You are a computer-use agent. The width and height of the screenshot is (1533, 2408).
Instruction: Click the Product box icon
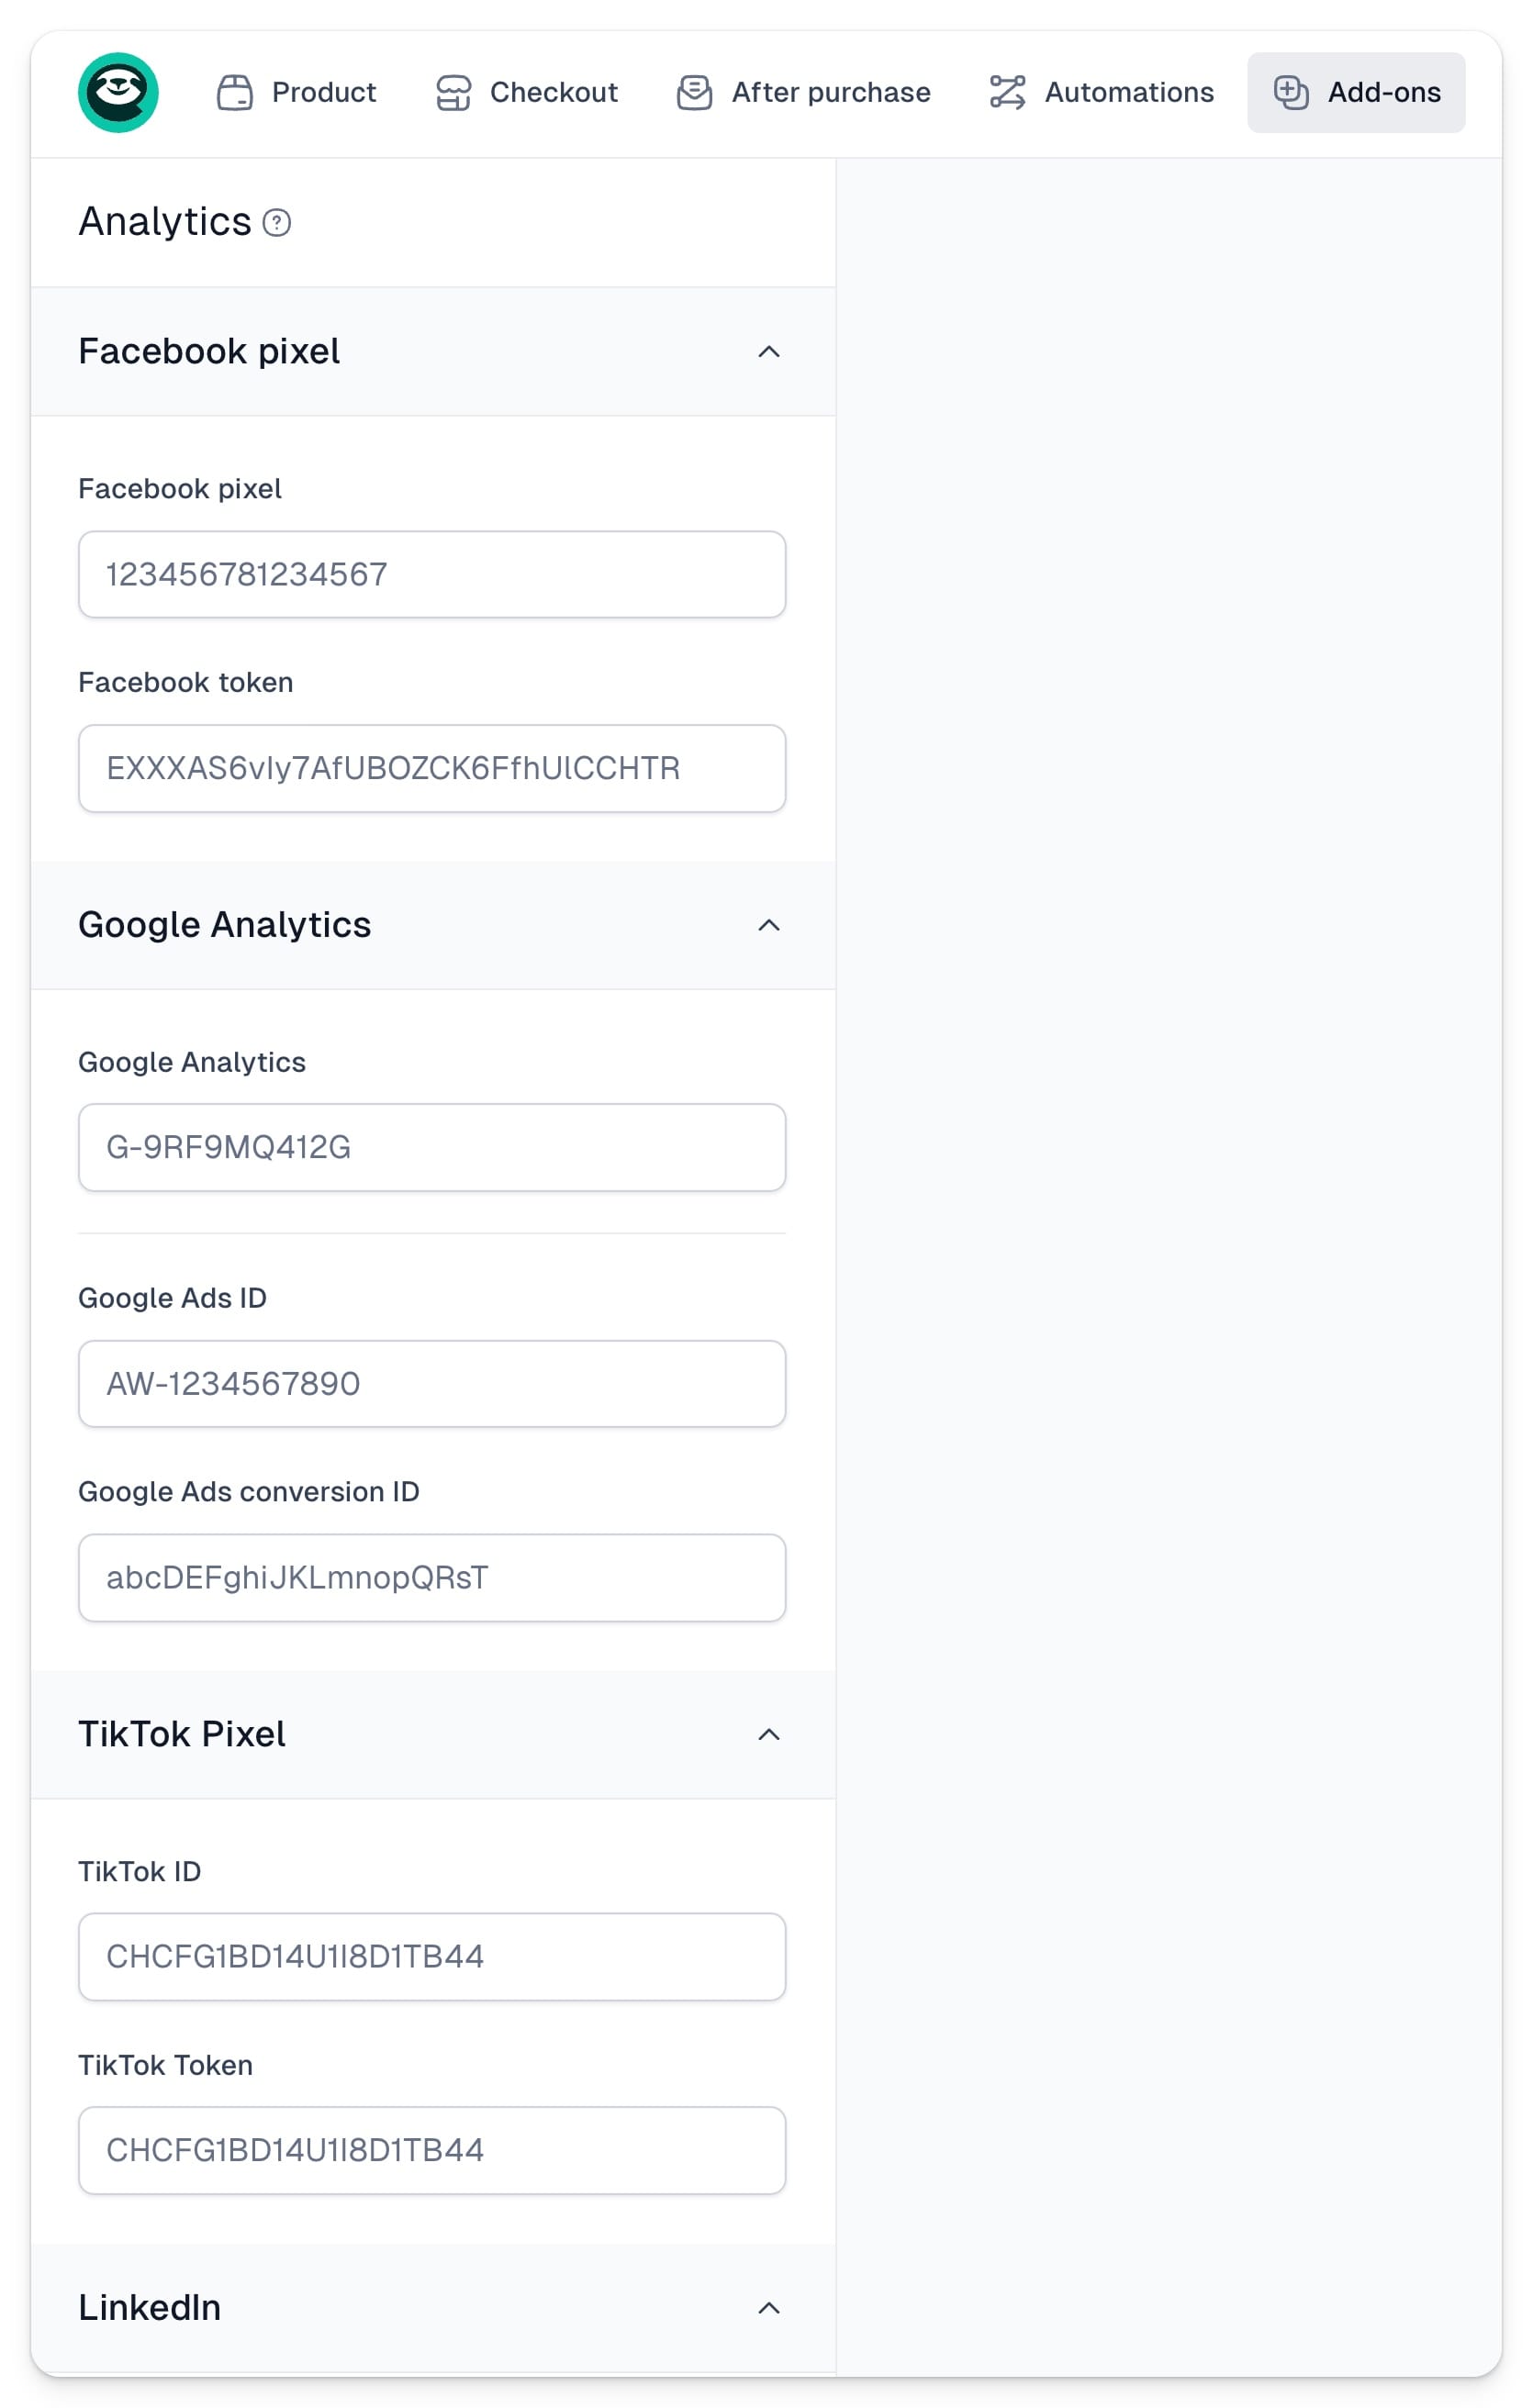click(235, 92)
